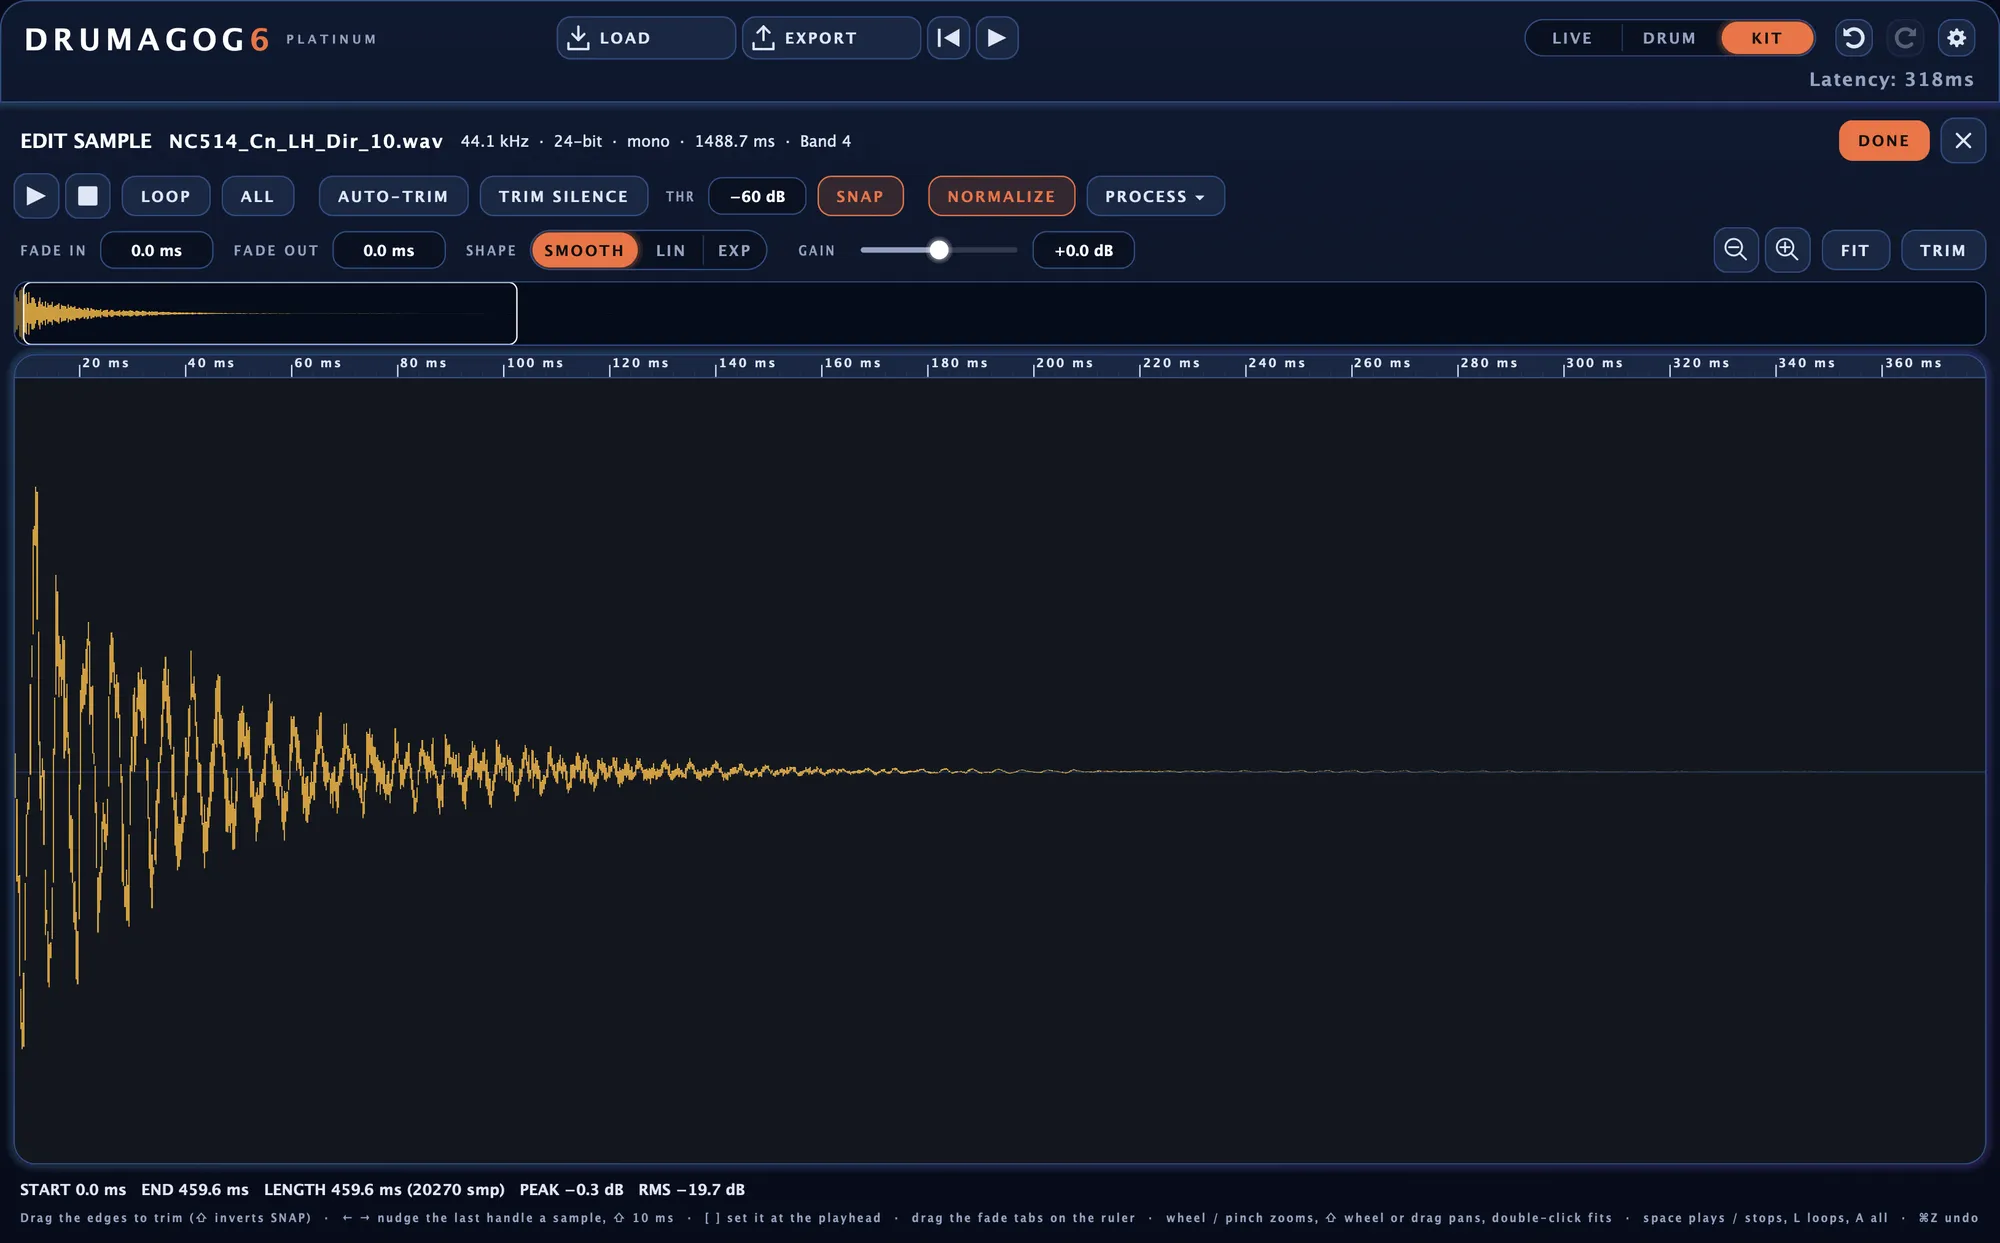Click the Latency: 318ms readout
This screenshot has height=1243, width=2000.
1891,79
